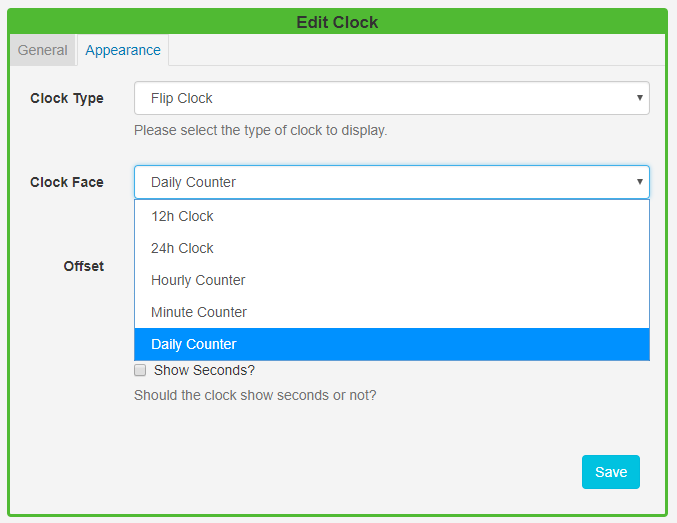Click the Clock Type dropdown arrow

pos(639,98)
